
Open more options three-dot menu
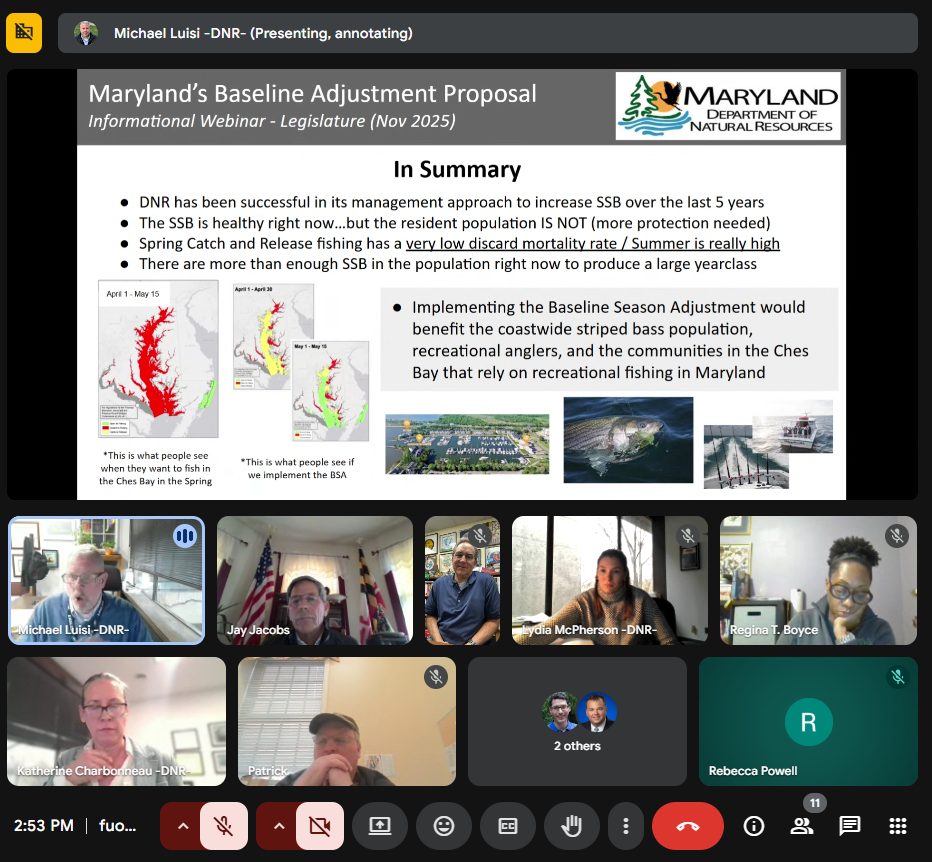point(626,826)
